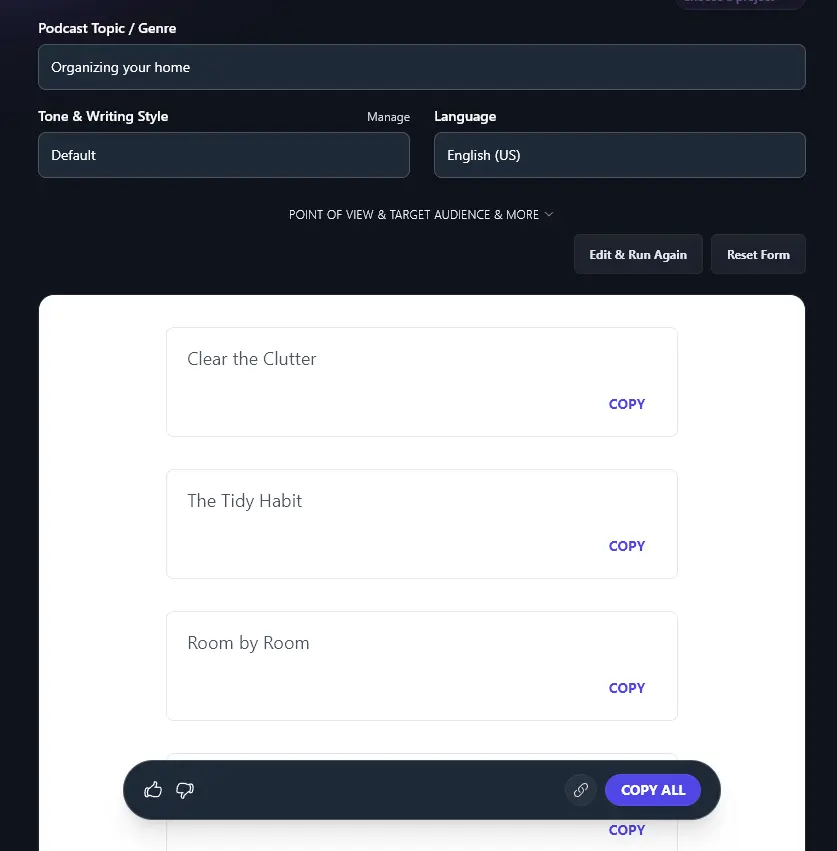Open Manage for tone styles
The width and height of the screenshot is (837, 851).
pyautogui.click(x=388, y=116)
